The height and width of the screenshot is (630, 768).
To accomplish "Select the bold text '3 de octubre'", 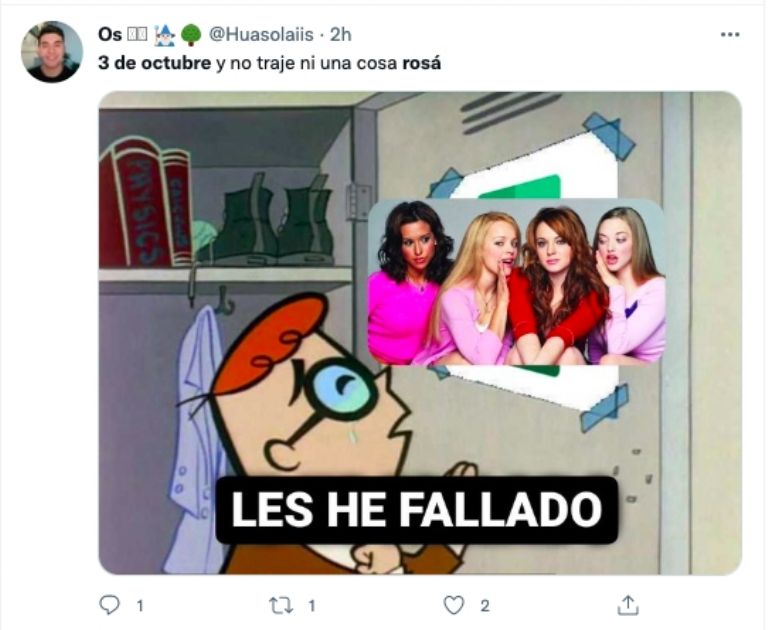I will [x=154, y=63].
